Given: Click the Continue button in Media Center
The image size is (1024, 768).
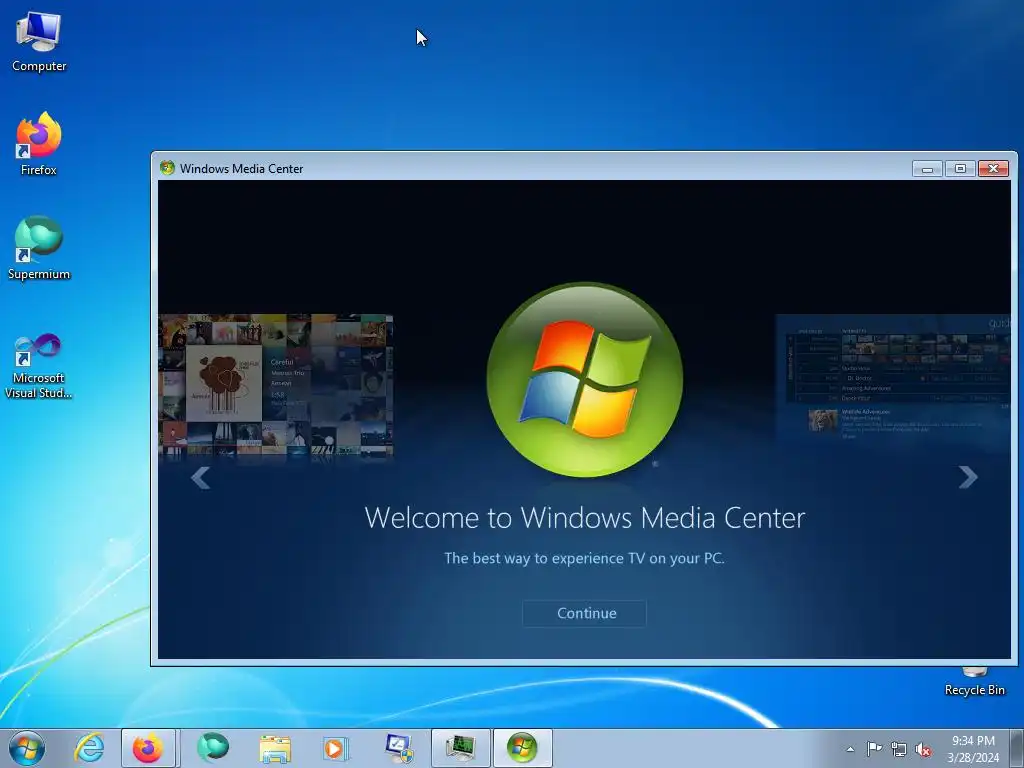Looking at the screenshot, I should [x=584, y=613].
